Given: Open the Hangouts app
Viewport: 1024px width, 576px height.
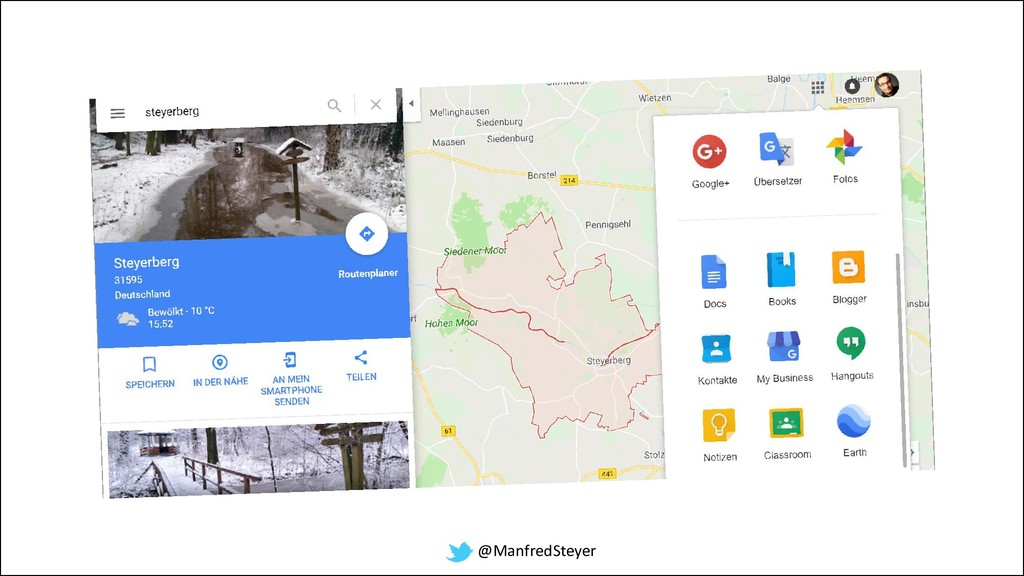Looking at the screenshot, I should 852,354.
